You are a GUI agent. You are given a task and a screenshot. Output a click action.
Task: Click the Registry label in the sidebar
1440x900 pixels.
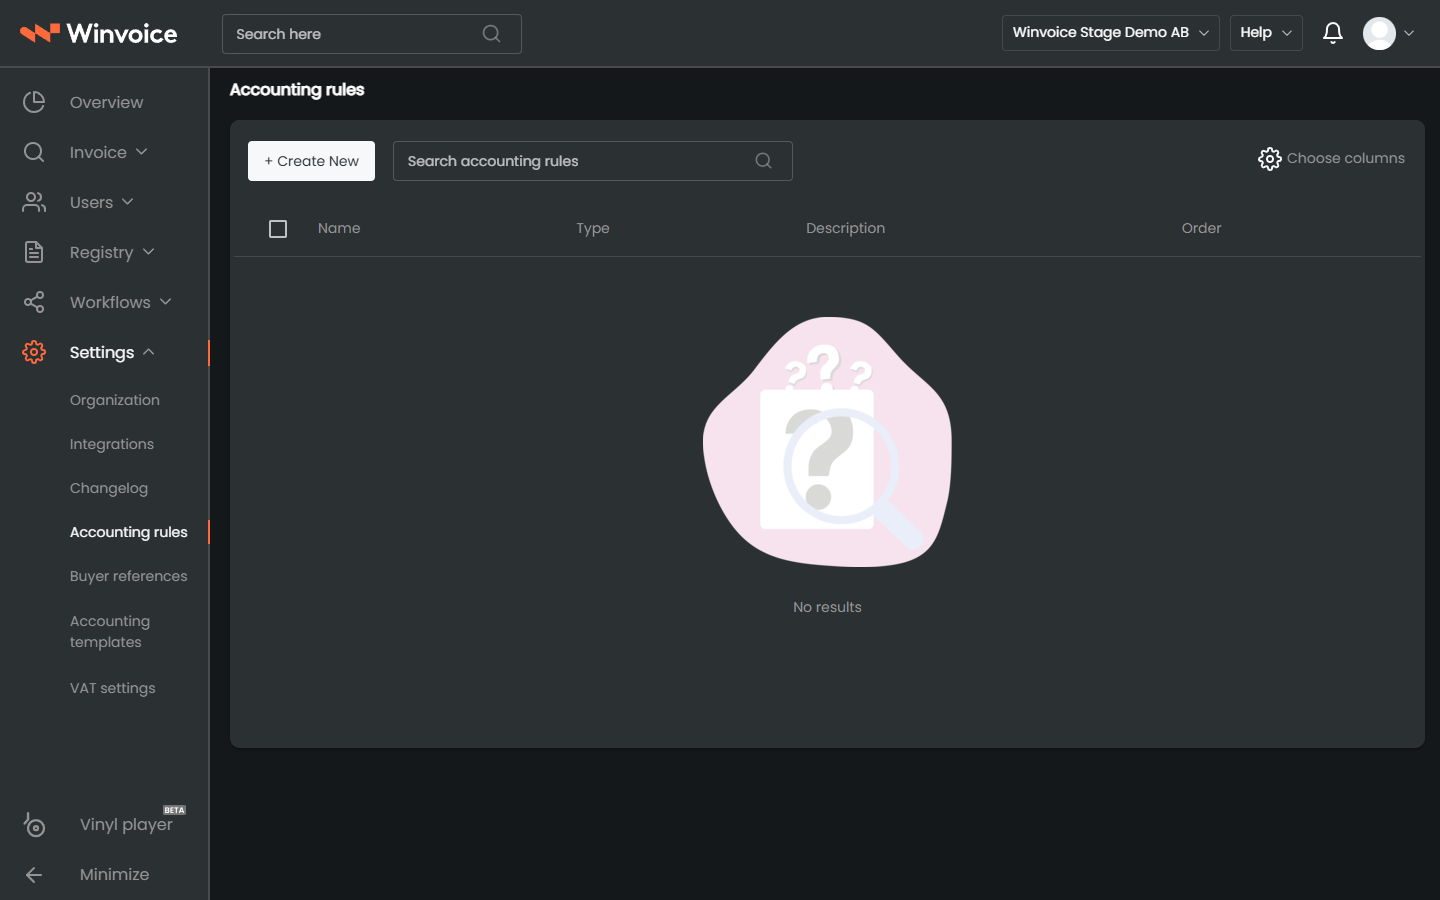tap(101, 252)
